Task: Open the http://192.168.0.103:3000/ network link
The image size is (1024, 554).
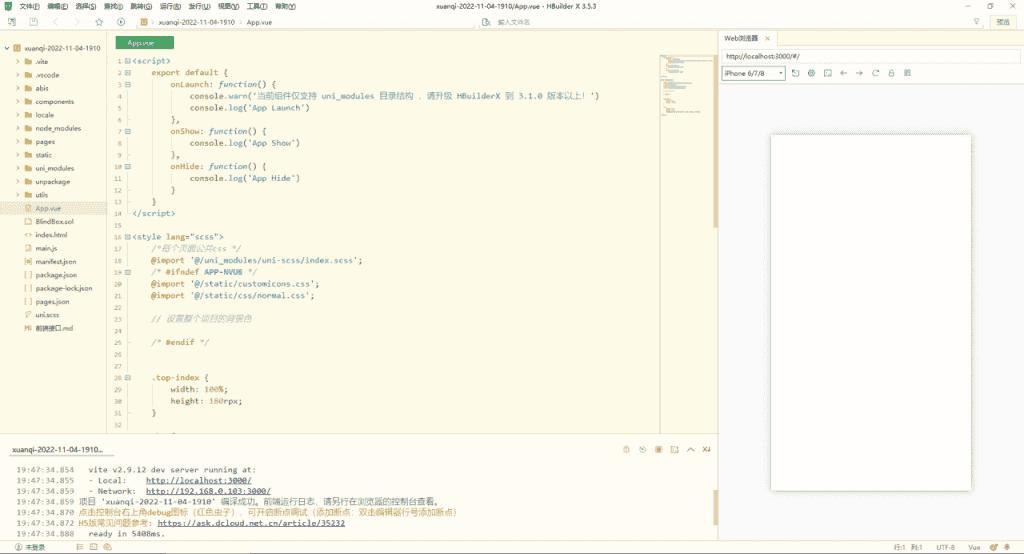Action: pyautogui.click(x=208, y=491)
